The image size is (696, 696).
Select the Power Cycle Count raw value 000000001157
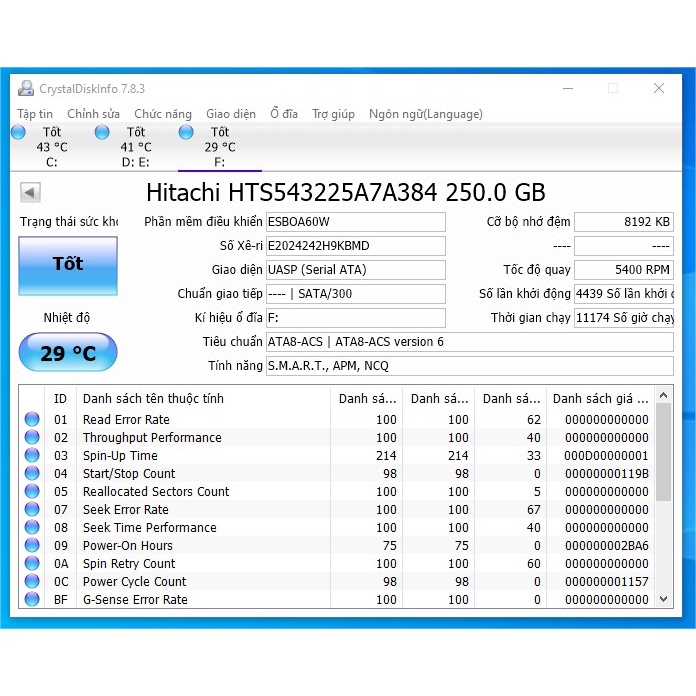point(607,581)
